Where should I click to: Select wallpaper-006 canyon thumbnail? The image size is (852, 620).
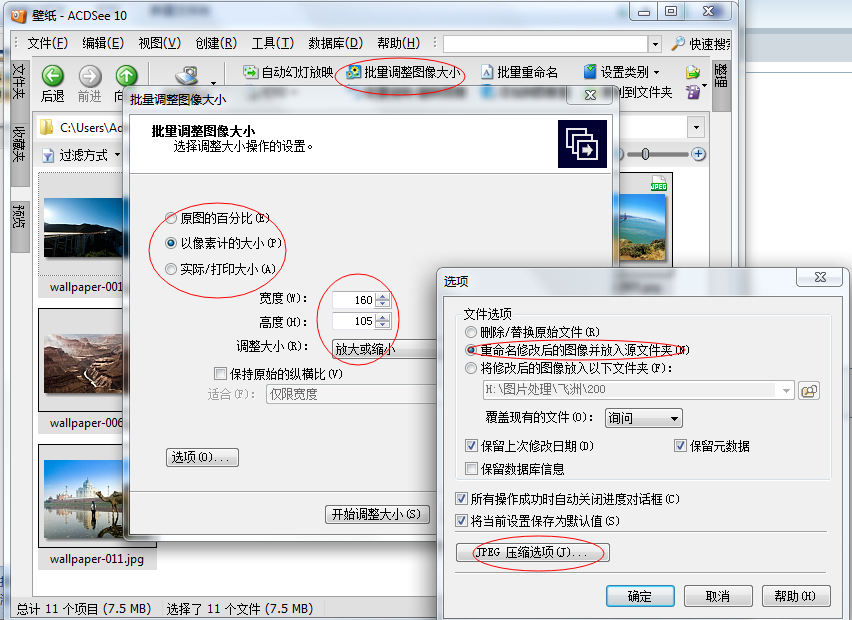click(x=82, y=362)
